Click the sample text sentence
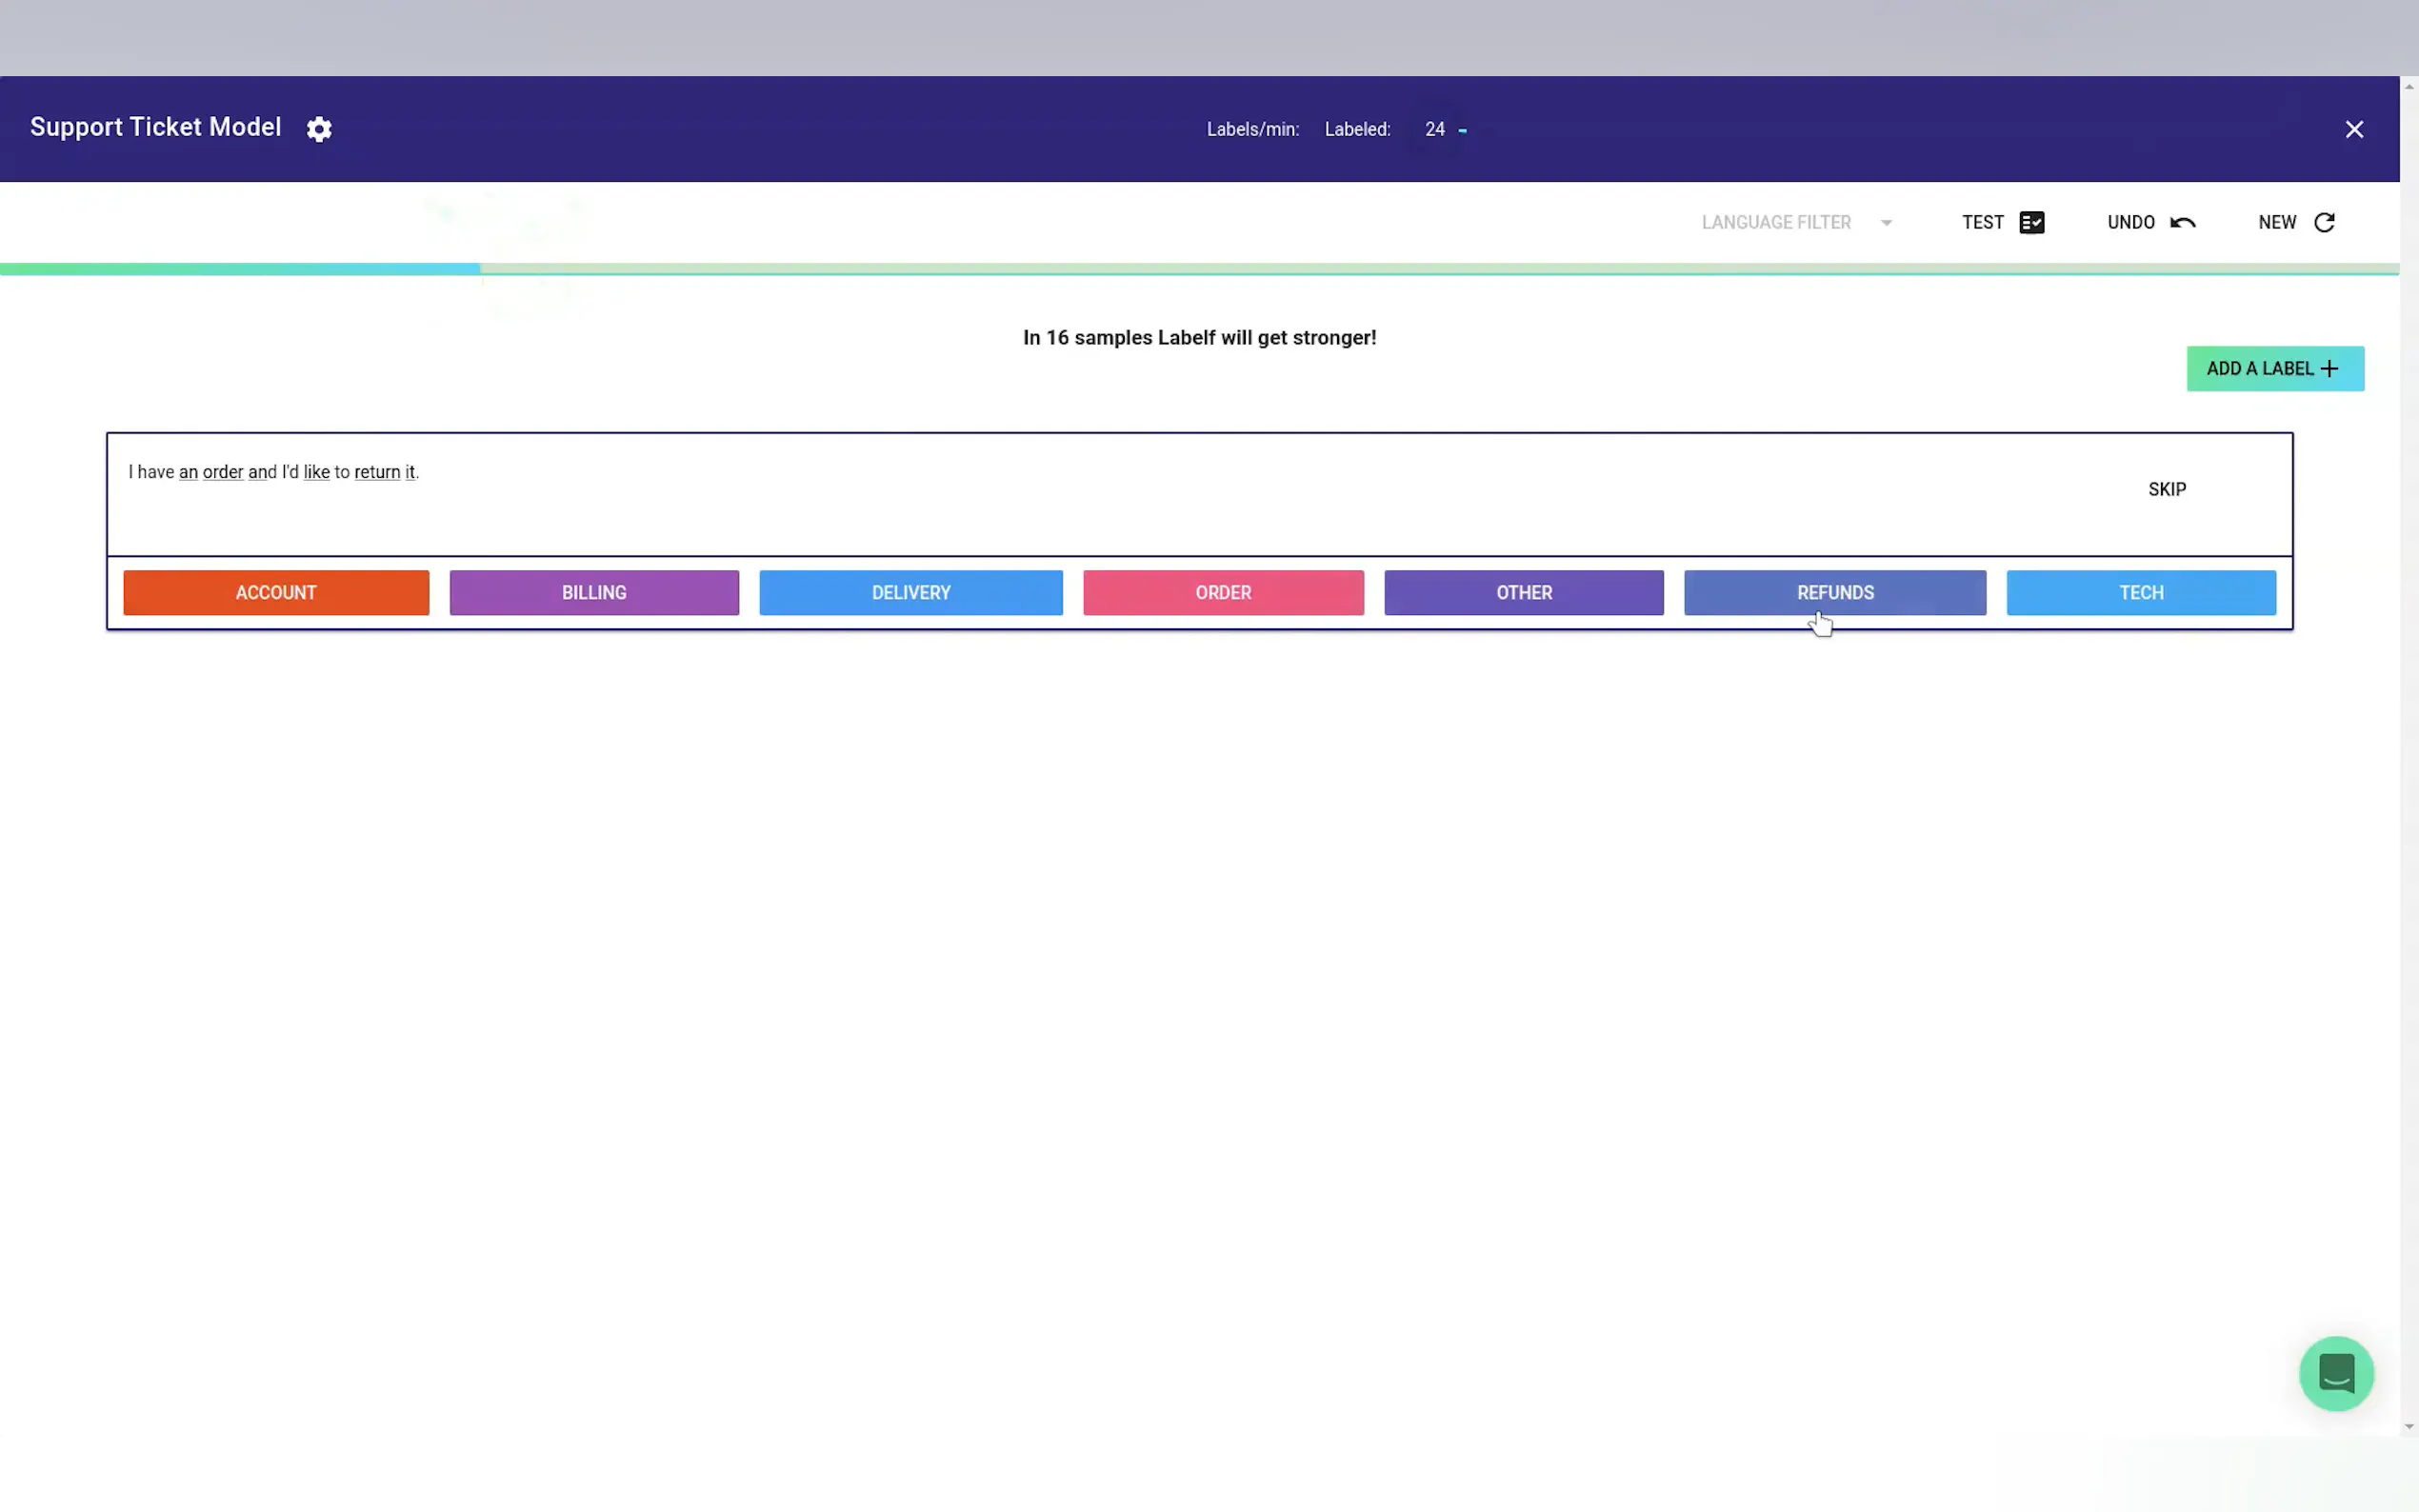 click(x=273, y=472)
